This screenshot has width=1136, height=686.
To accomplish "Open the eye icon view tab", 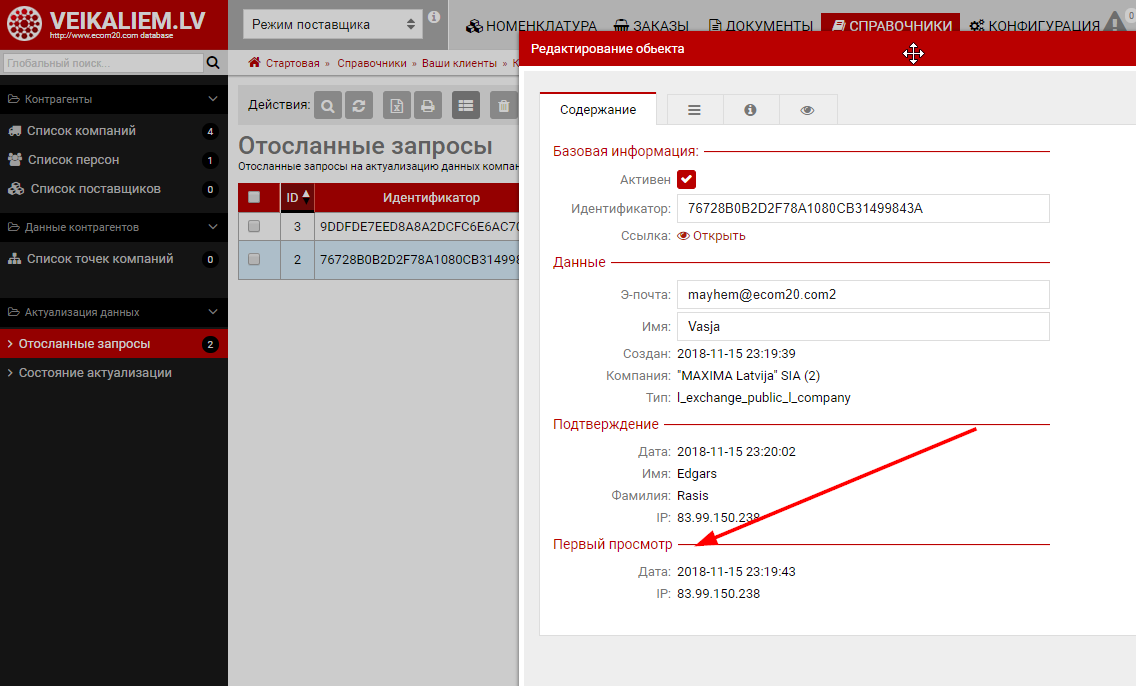I will [x=807, y=110].
